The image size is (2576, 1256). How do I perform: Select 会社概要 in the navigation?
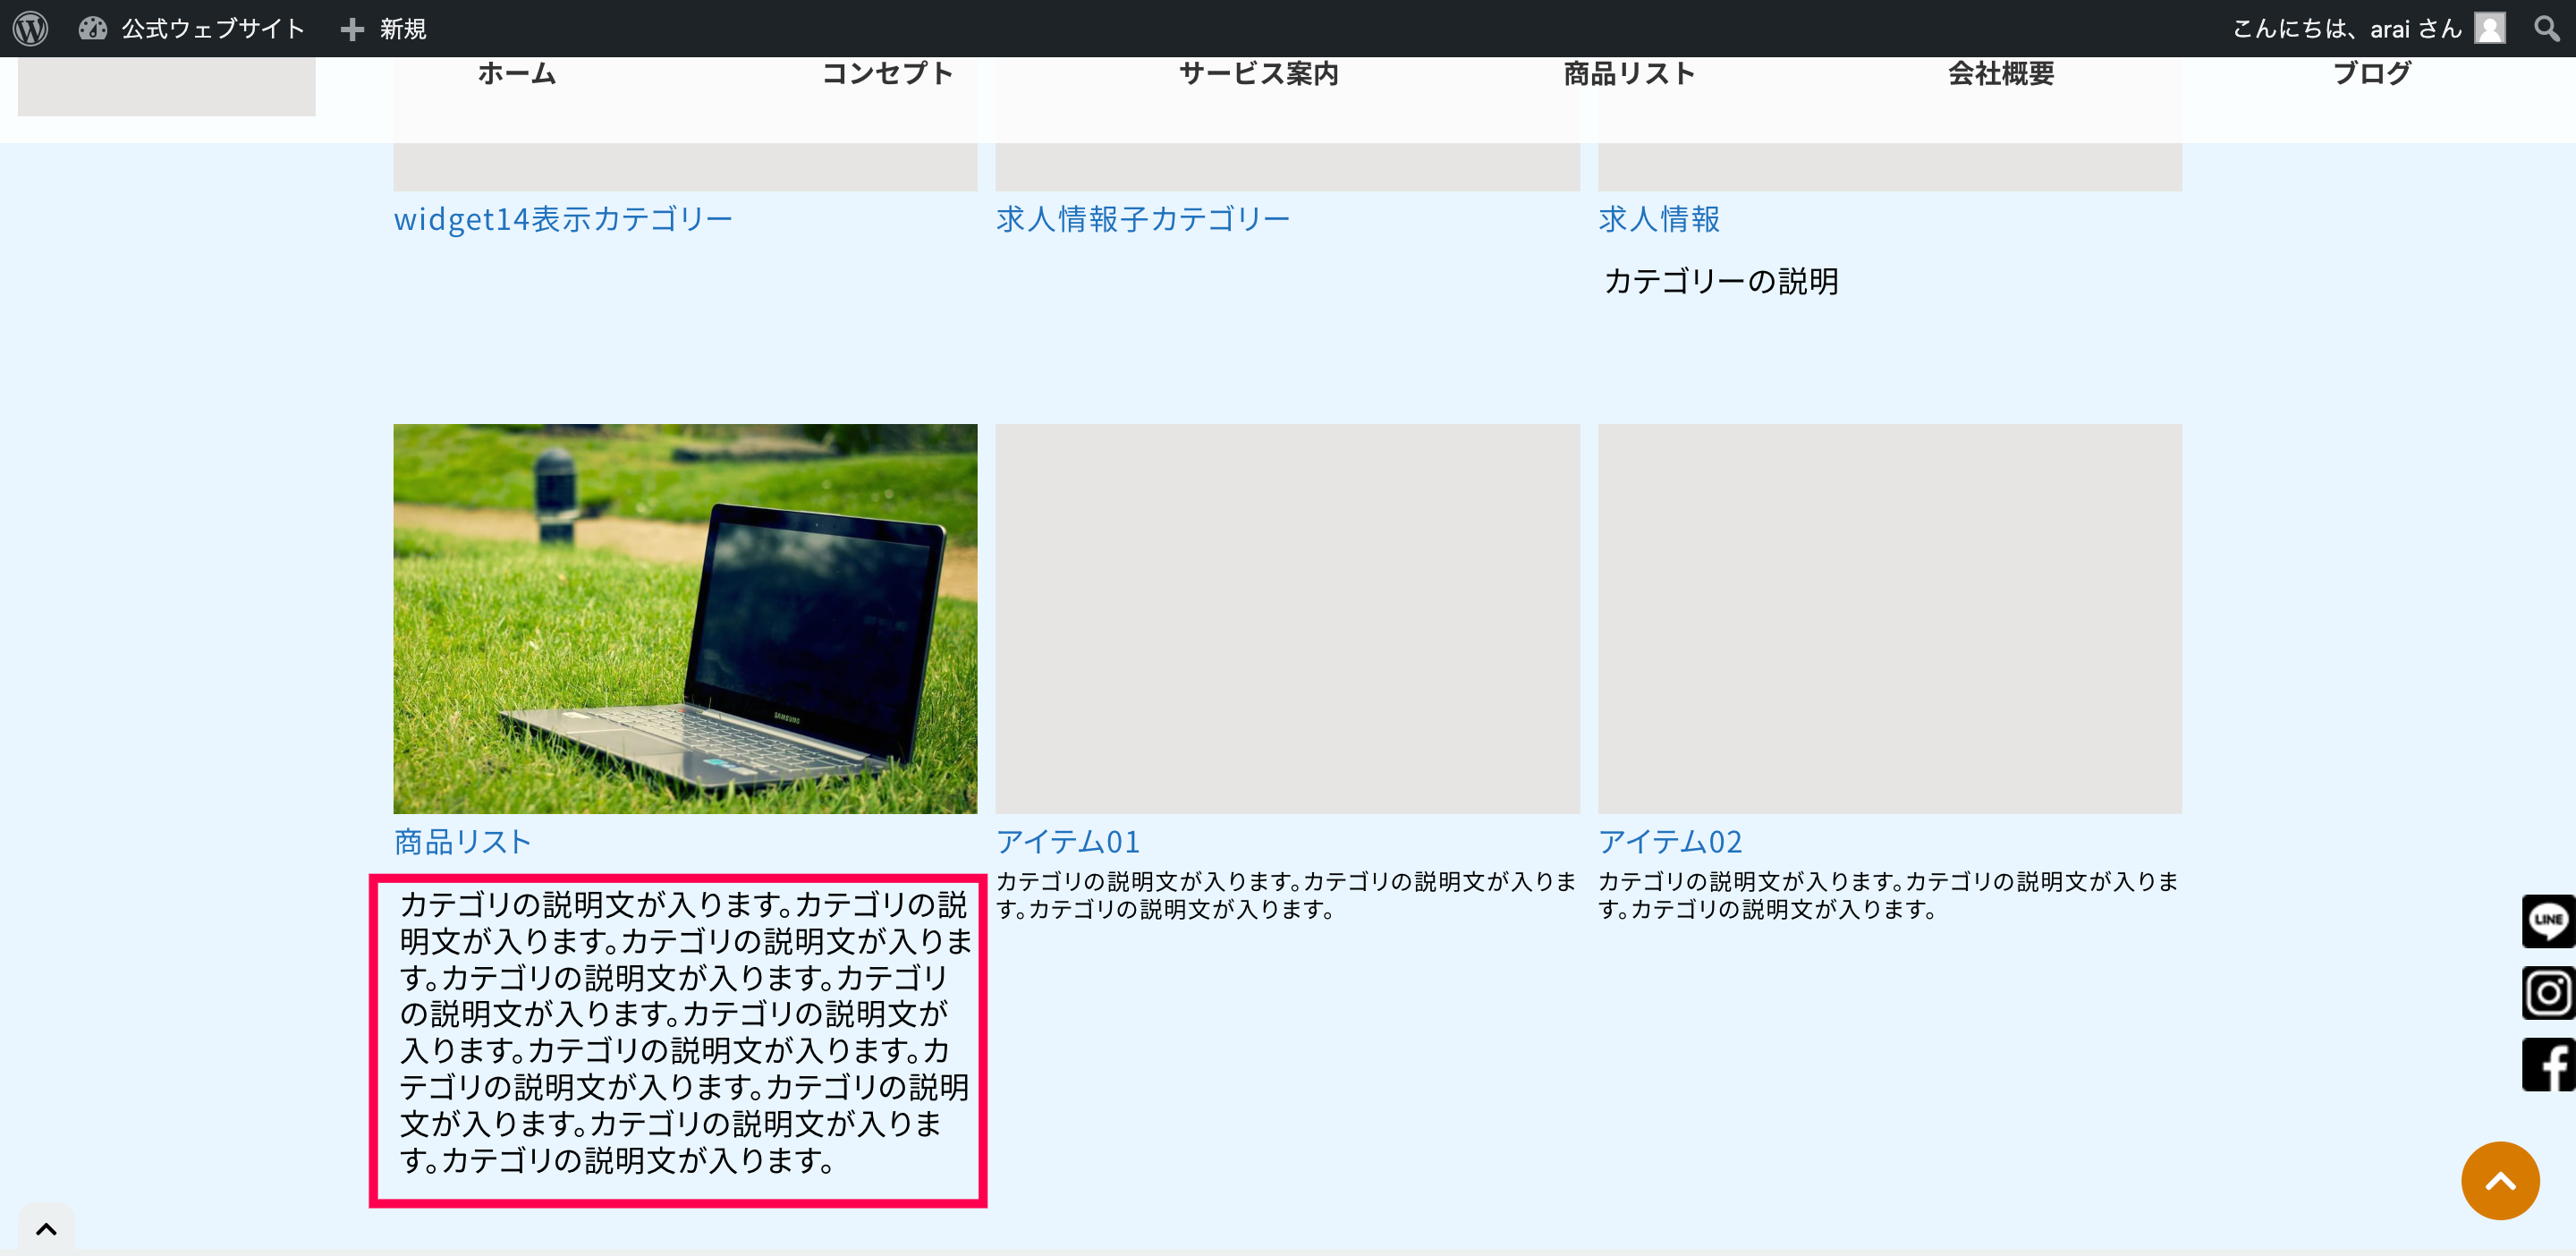[2000, 73]
